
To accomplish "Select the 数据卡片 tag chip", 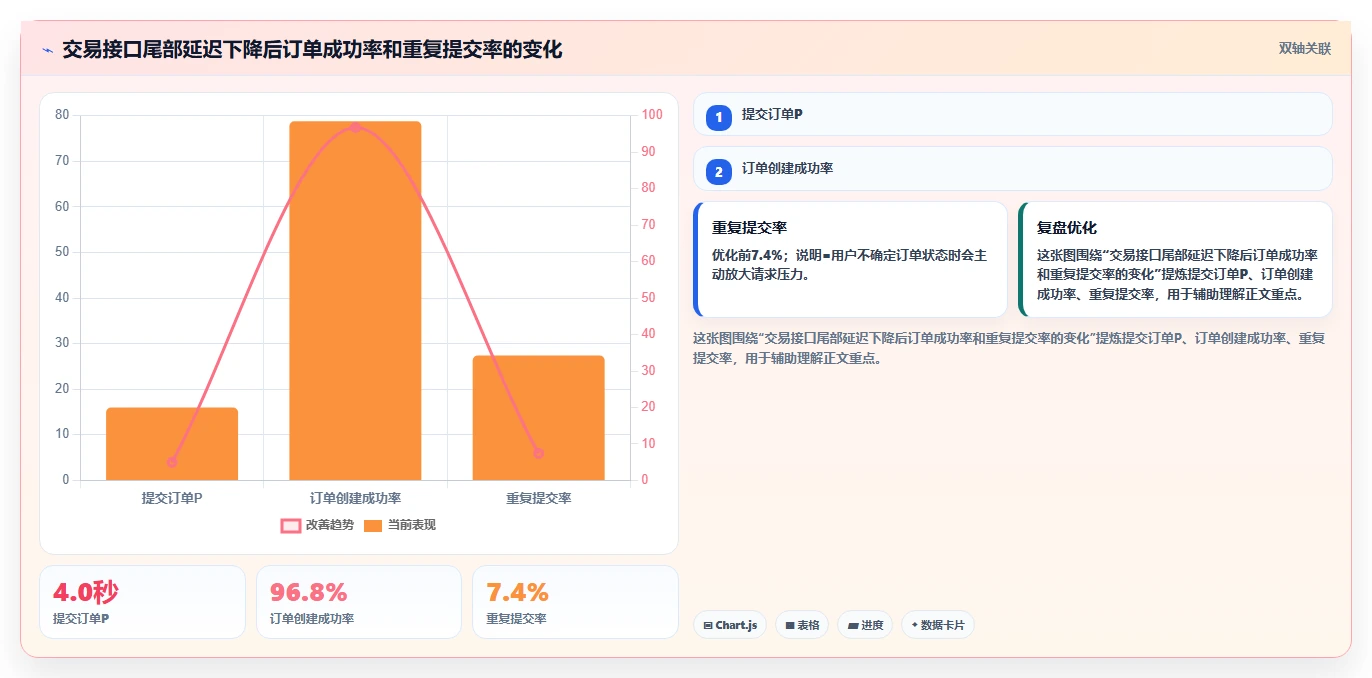I will 938,625.
